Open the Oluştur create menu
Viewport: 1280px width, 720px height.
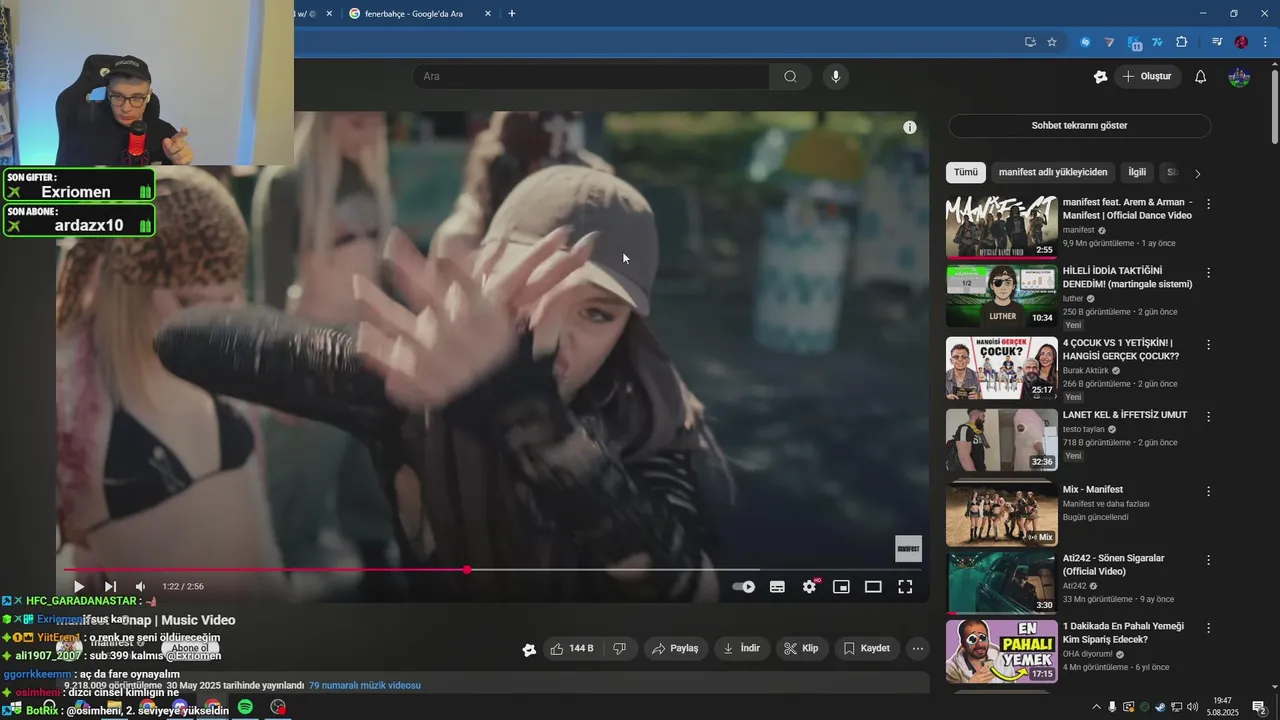coord(1147,76)
